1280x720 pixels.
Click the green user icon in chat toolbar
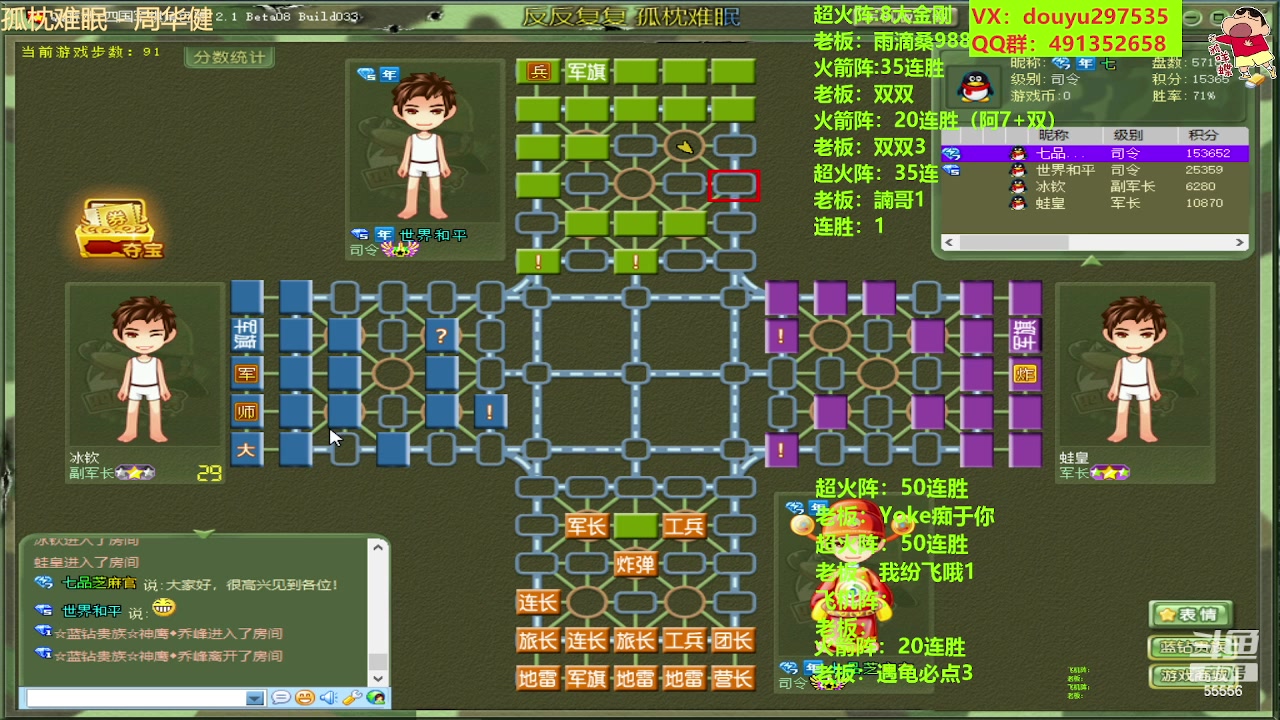coord(375,698)
